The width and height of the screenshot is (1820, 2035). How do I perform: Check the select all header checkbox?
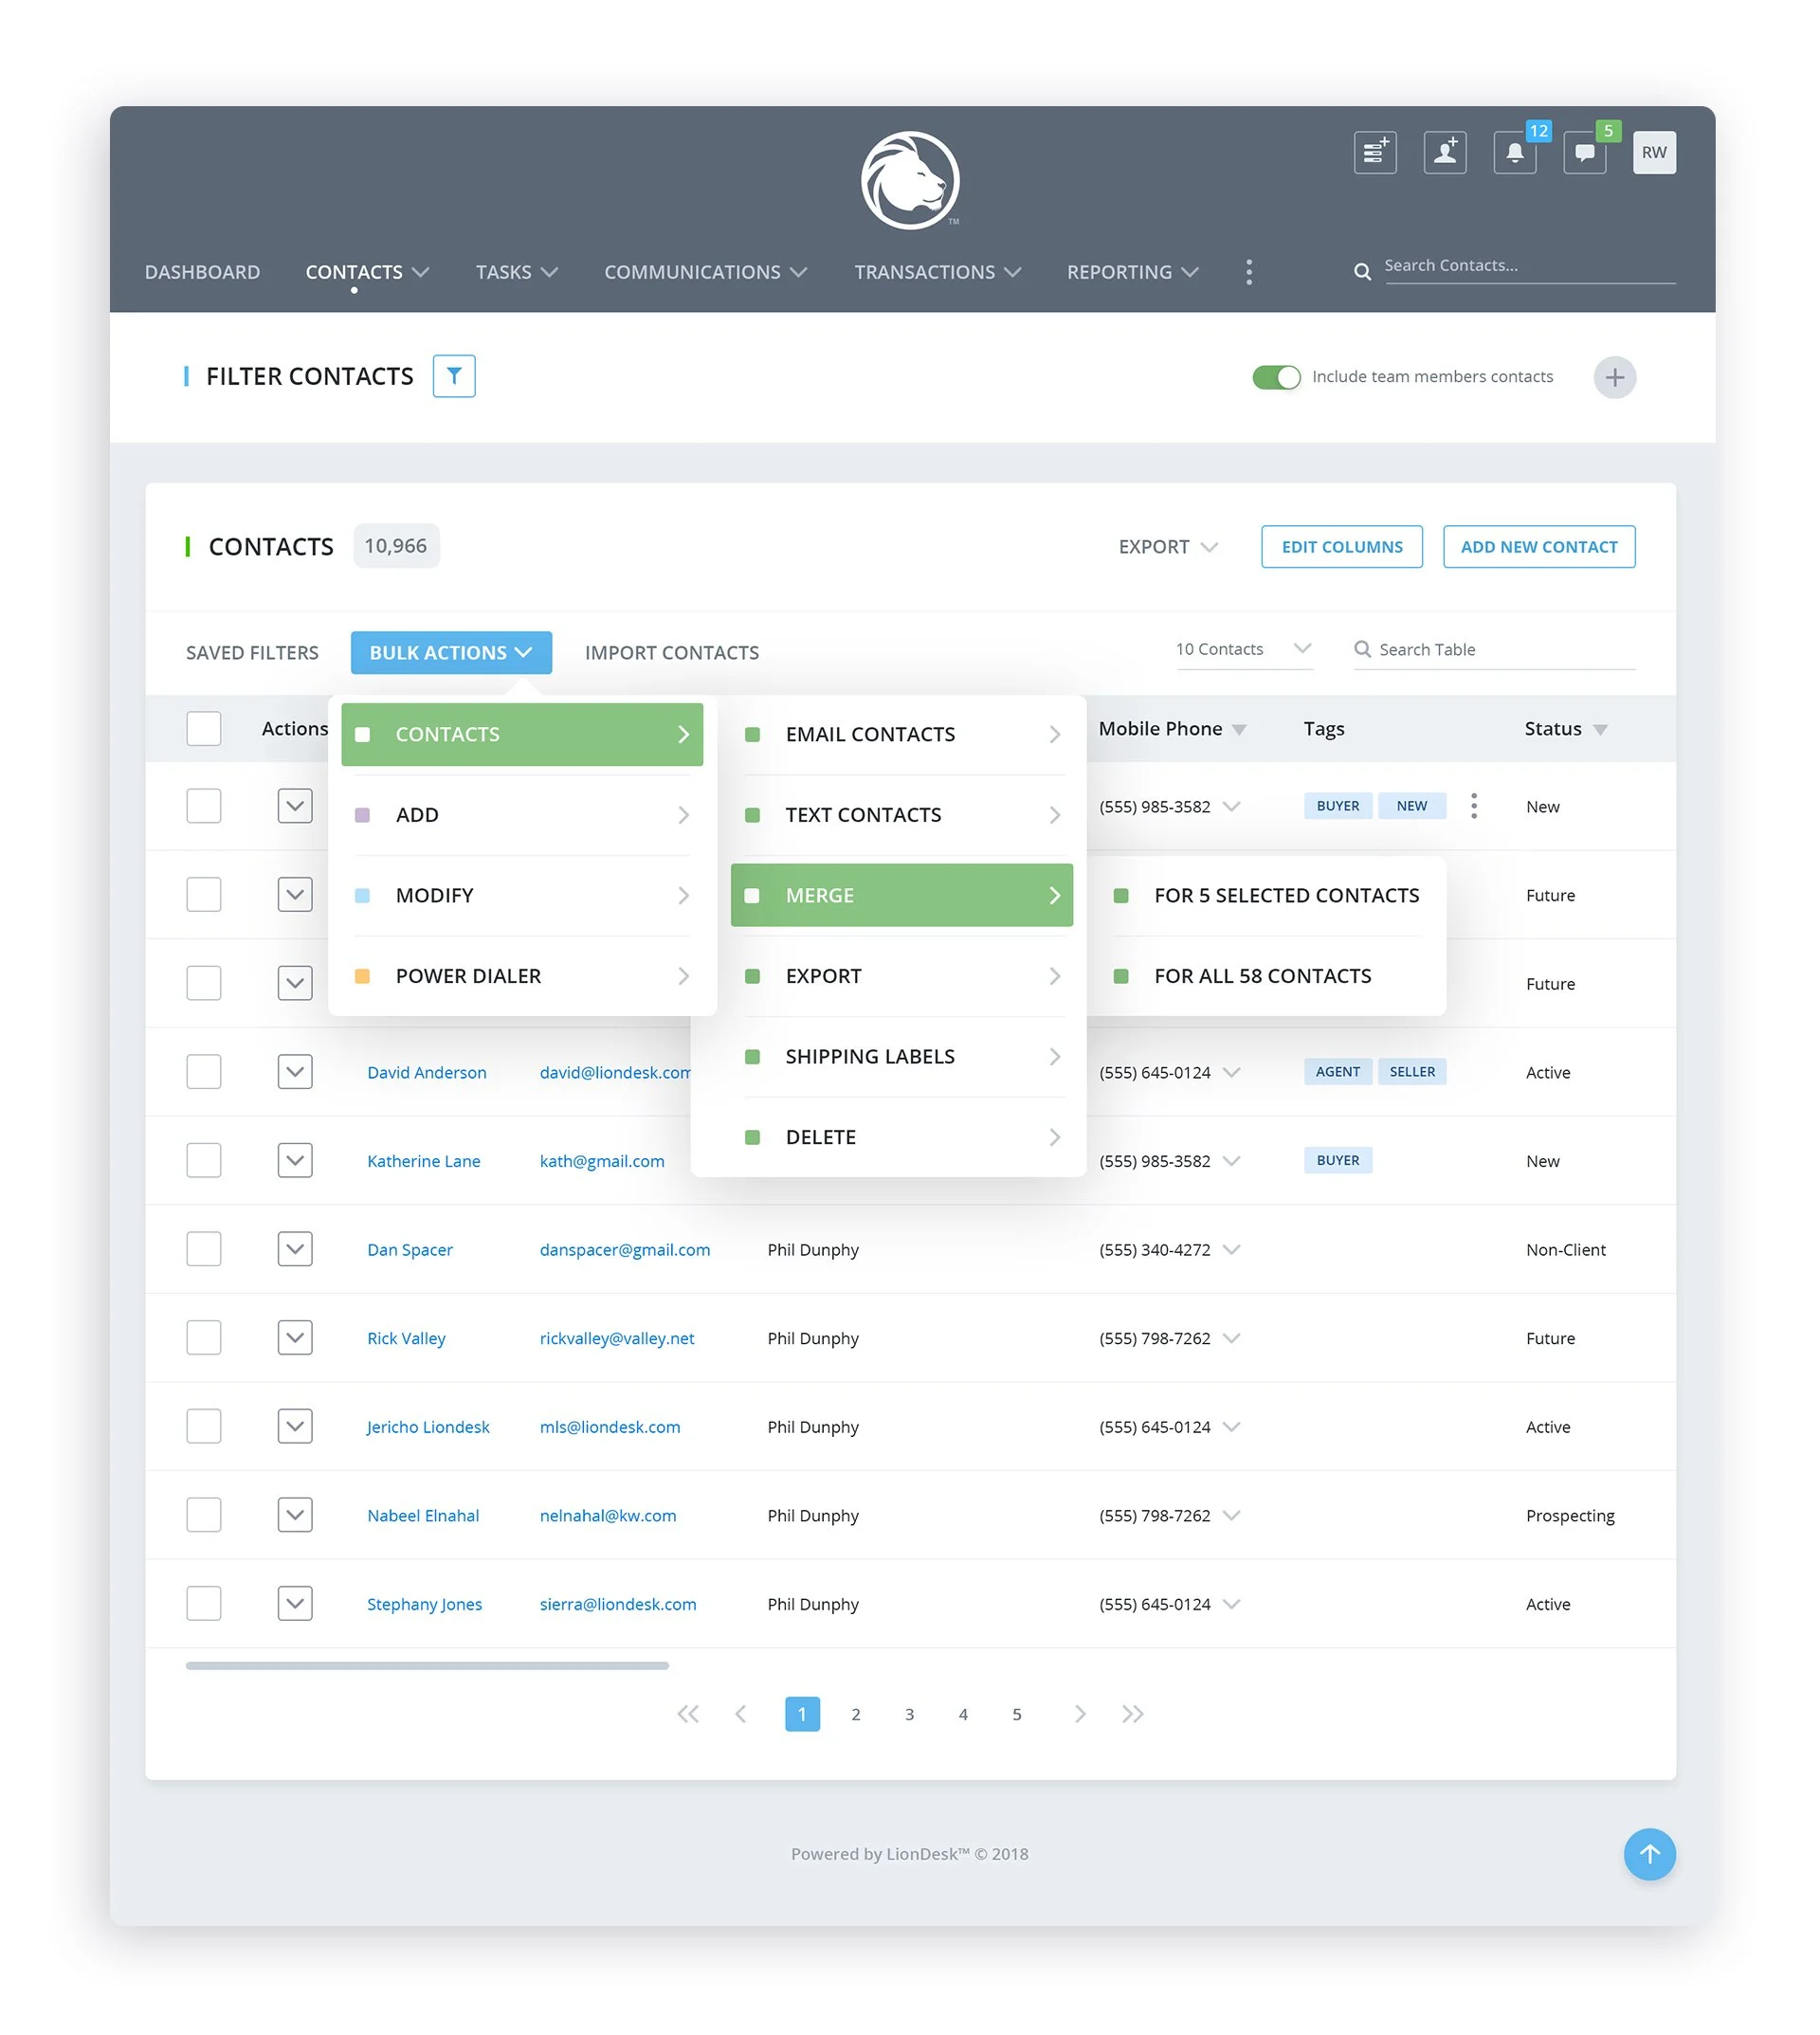[x=204, y=728]
